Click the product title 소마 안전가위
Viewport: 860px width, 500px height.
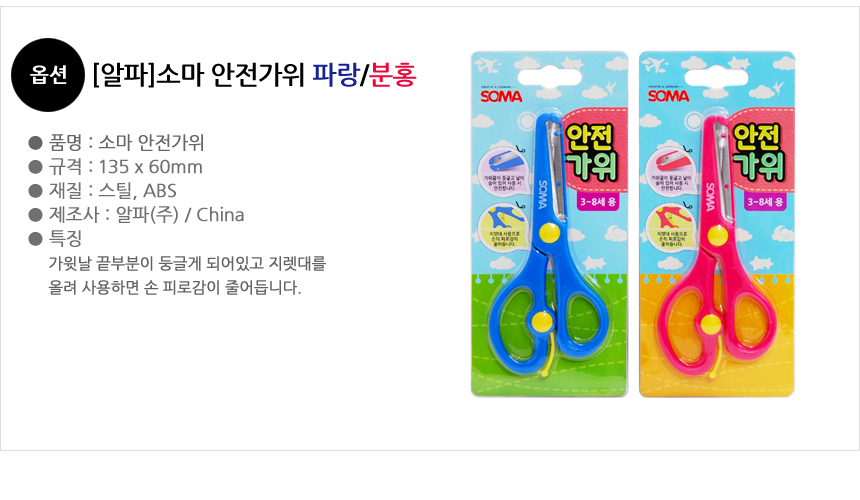tap(230, 75)
